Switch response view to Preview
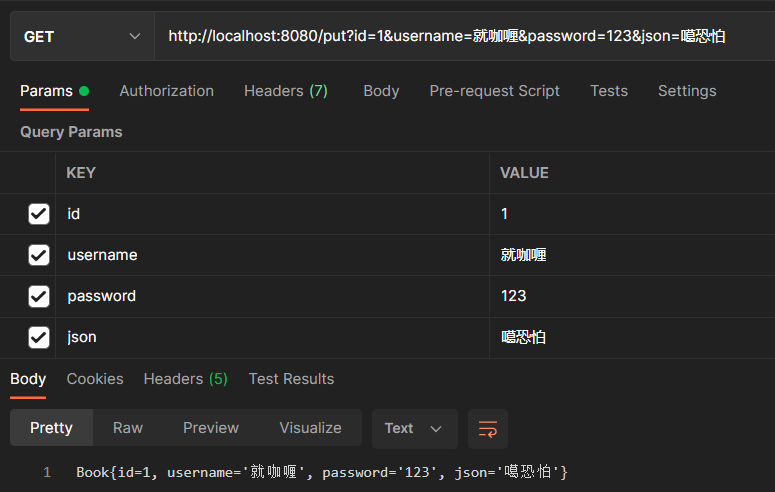Viewport: 775px width, 492px height. click(210, 428)
